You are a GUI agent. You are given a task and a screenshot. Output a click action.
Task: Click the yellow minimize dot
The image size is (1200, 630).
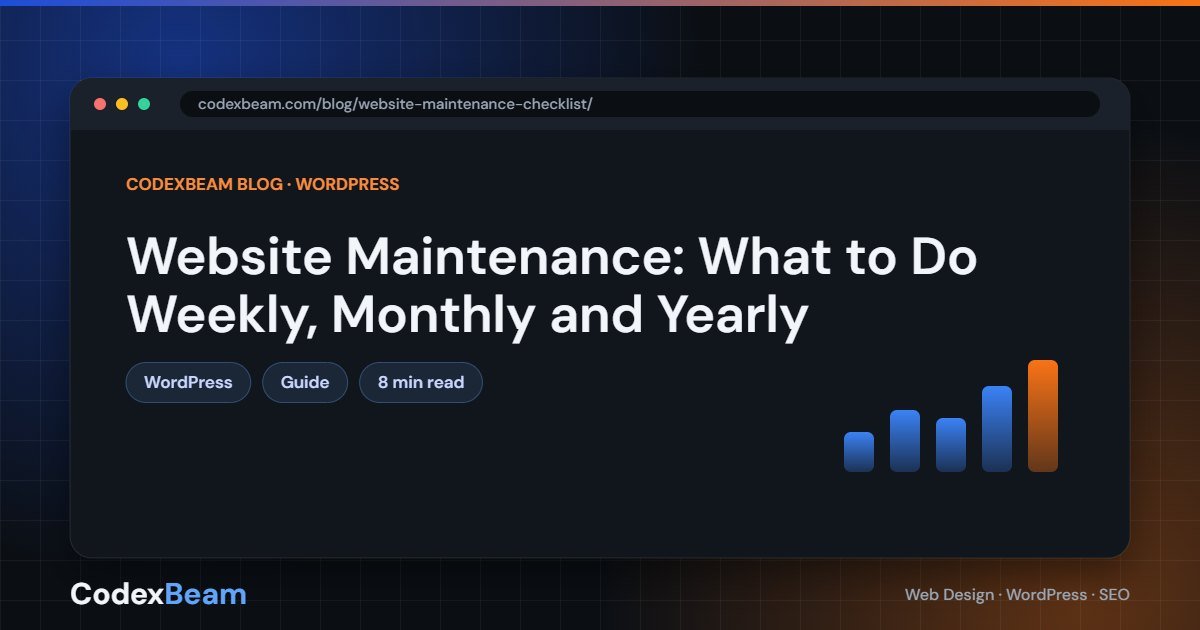[122, 104]
